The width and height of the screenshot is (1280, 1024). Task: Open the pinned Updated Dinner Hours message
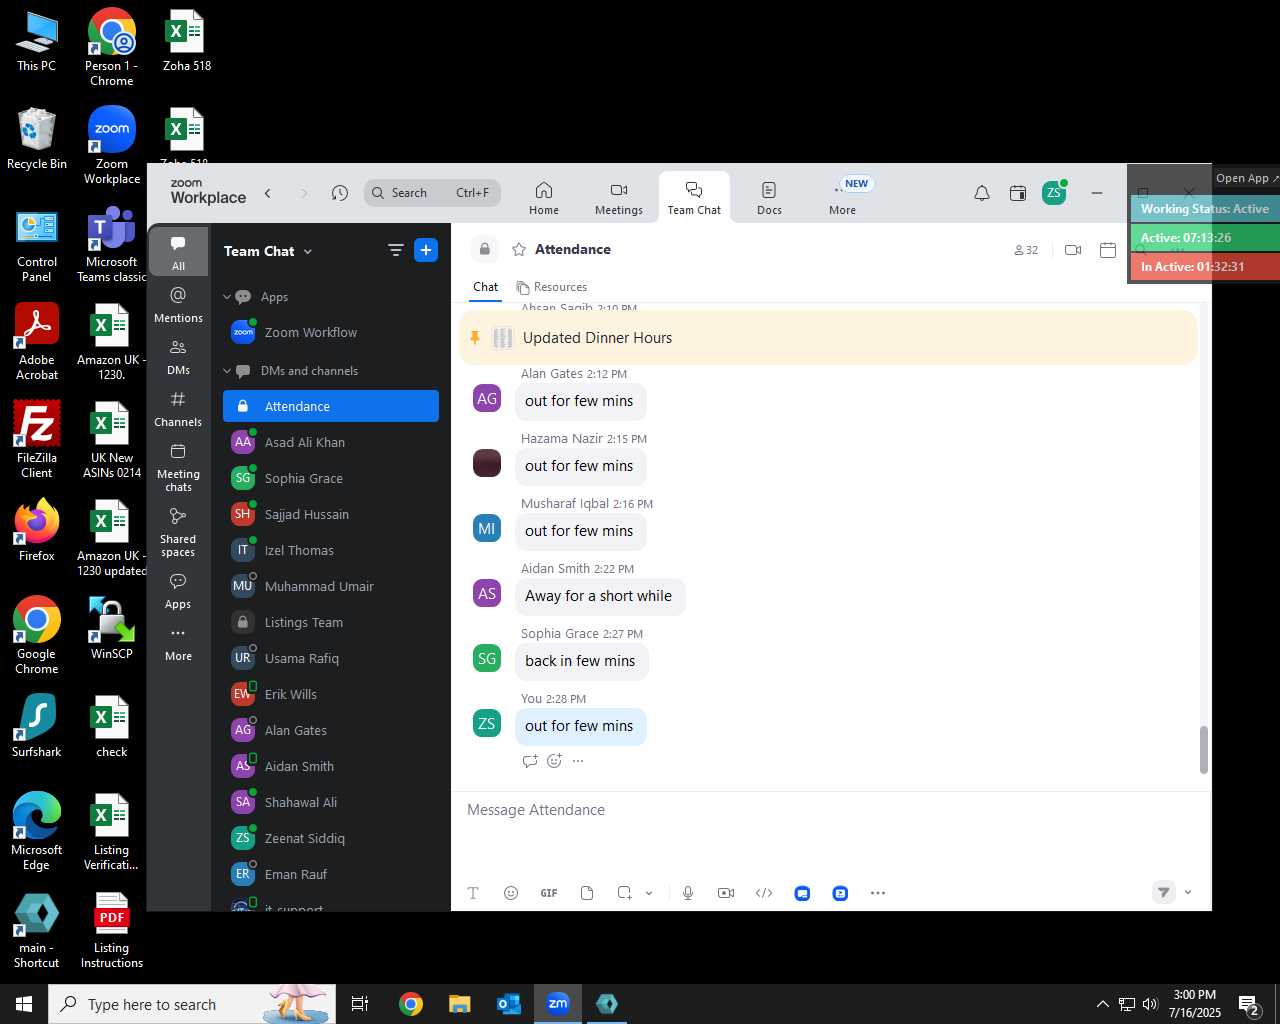(x=828, y=338)
